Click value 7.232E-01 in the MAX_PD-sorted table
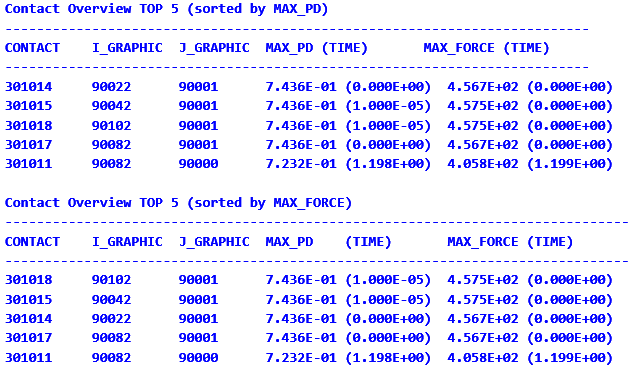The height and width of the screenshot is (368, 638). click(301, 164)
